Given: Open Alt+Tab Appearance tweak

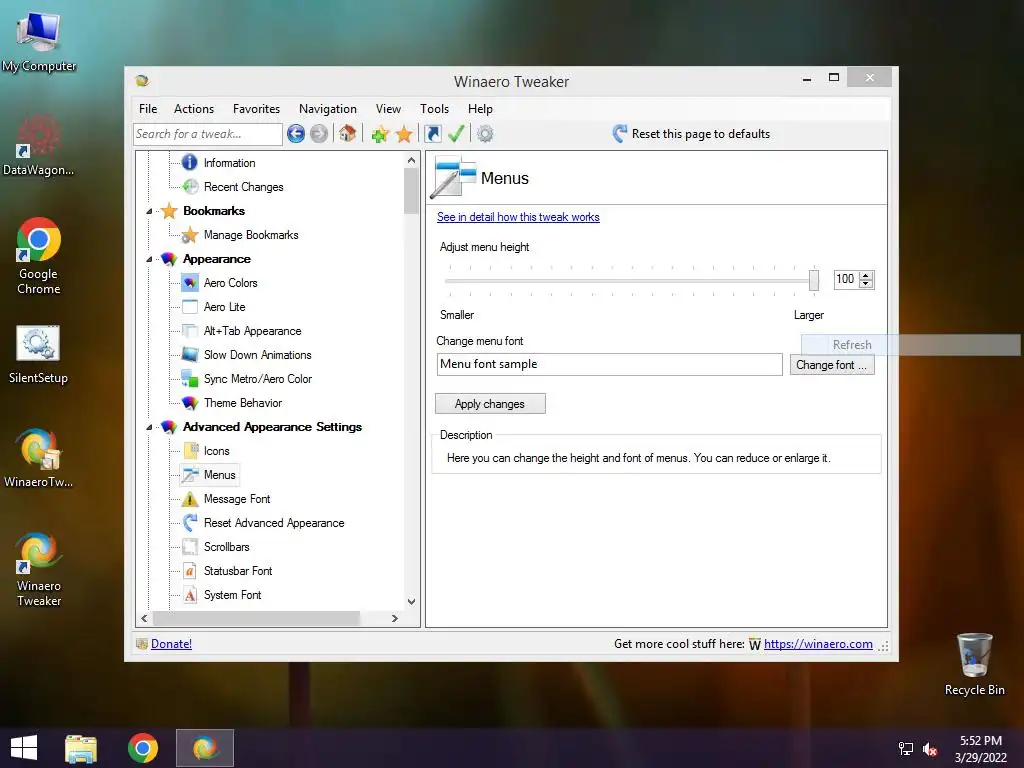Looking at the screenshot, I should tap(252, 331).
